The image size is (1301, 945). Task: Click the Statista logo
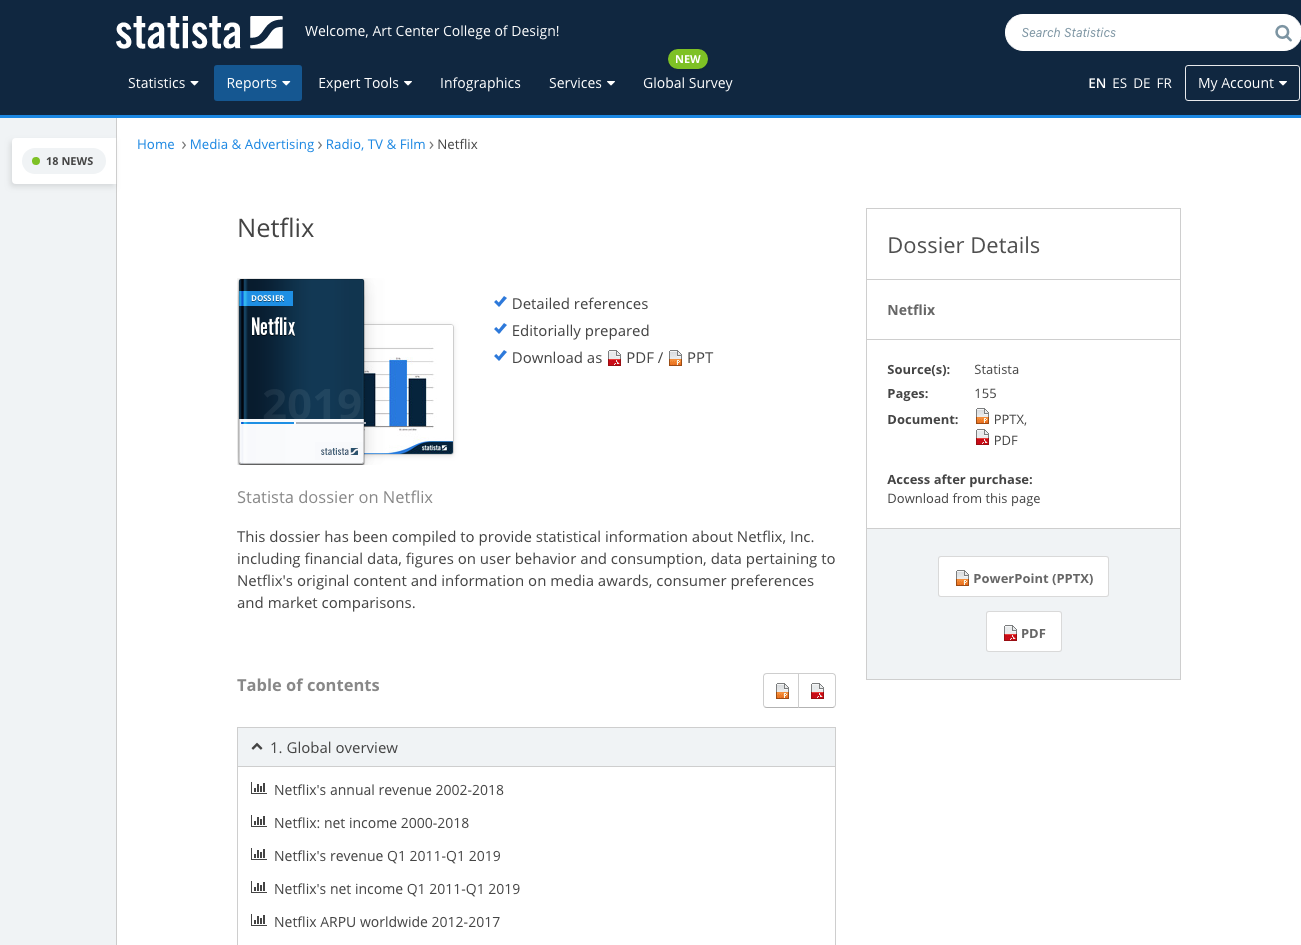point(199,32)
